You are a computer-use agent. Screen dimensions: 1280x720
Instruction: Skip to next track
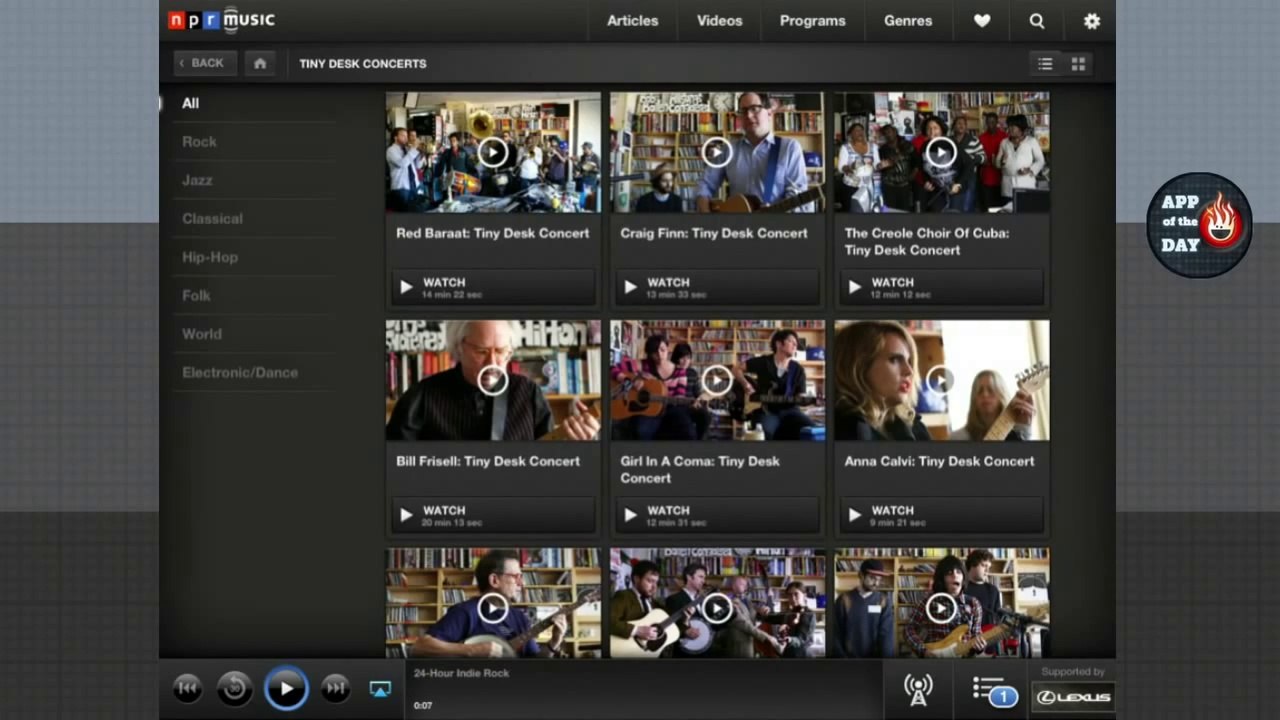pos(335,688)
